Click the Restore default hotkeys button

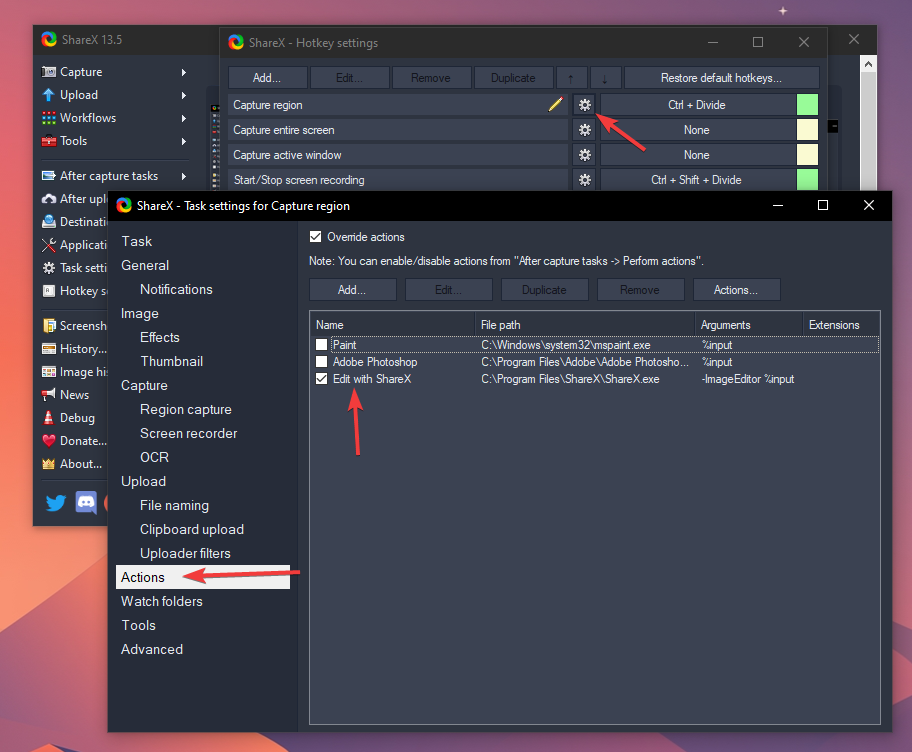click(x=721, y=77)
